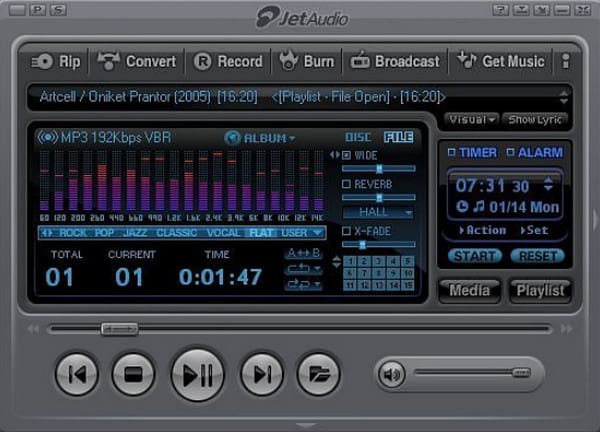This screenshot has width=600, height=432.
Task: Click the X-FADE level slider
Action: (x=379, y=245)
